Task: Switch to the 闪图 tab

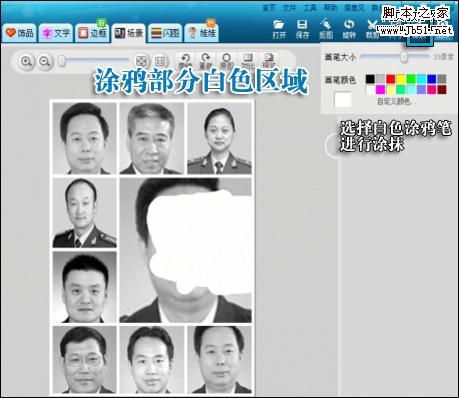Action: (165, 33)
